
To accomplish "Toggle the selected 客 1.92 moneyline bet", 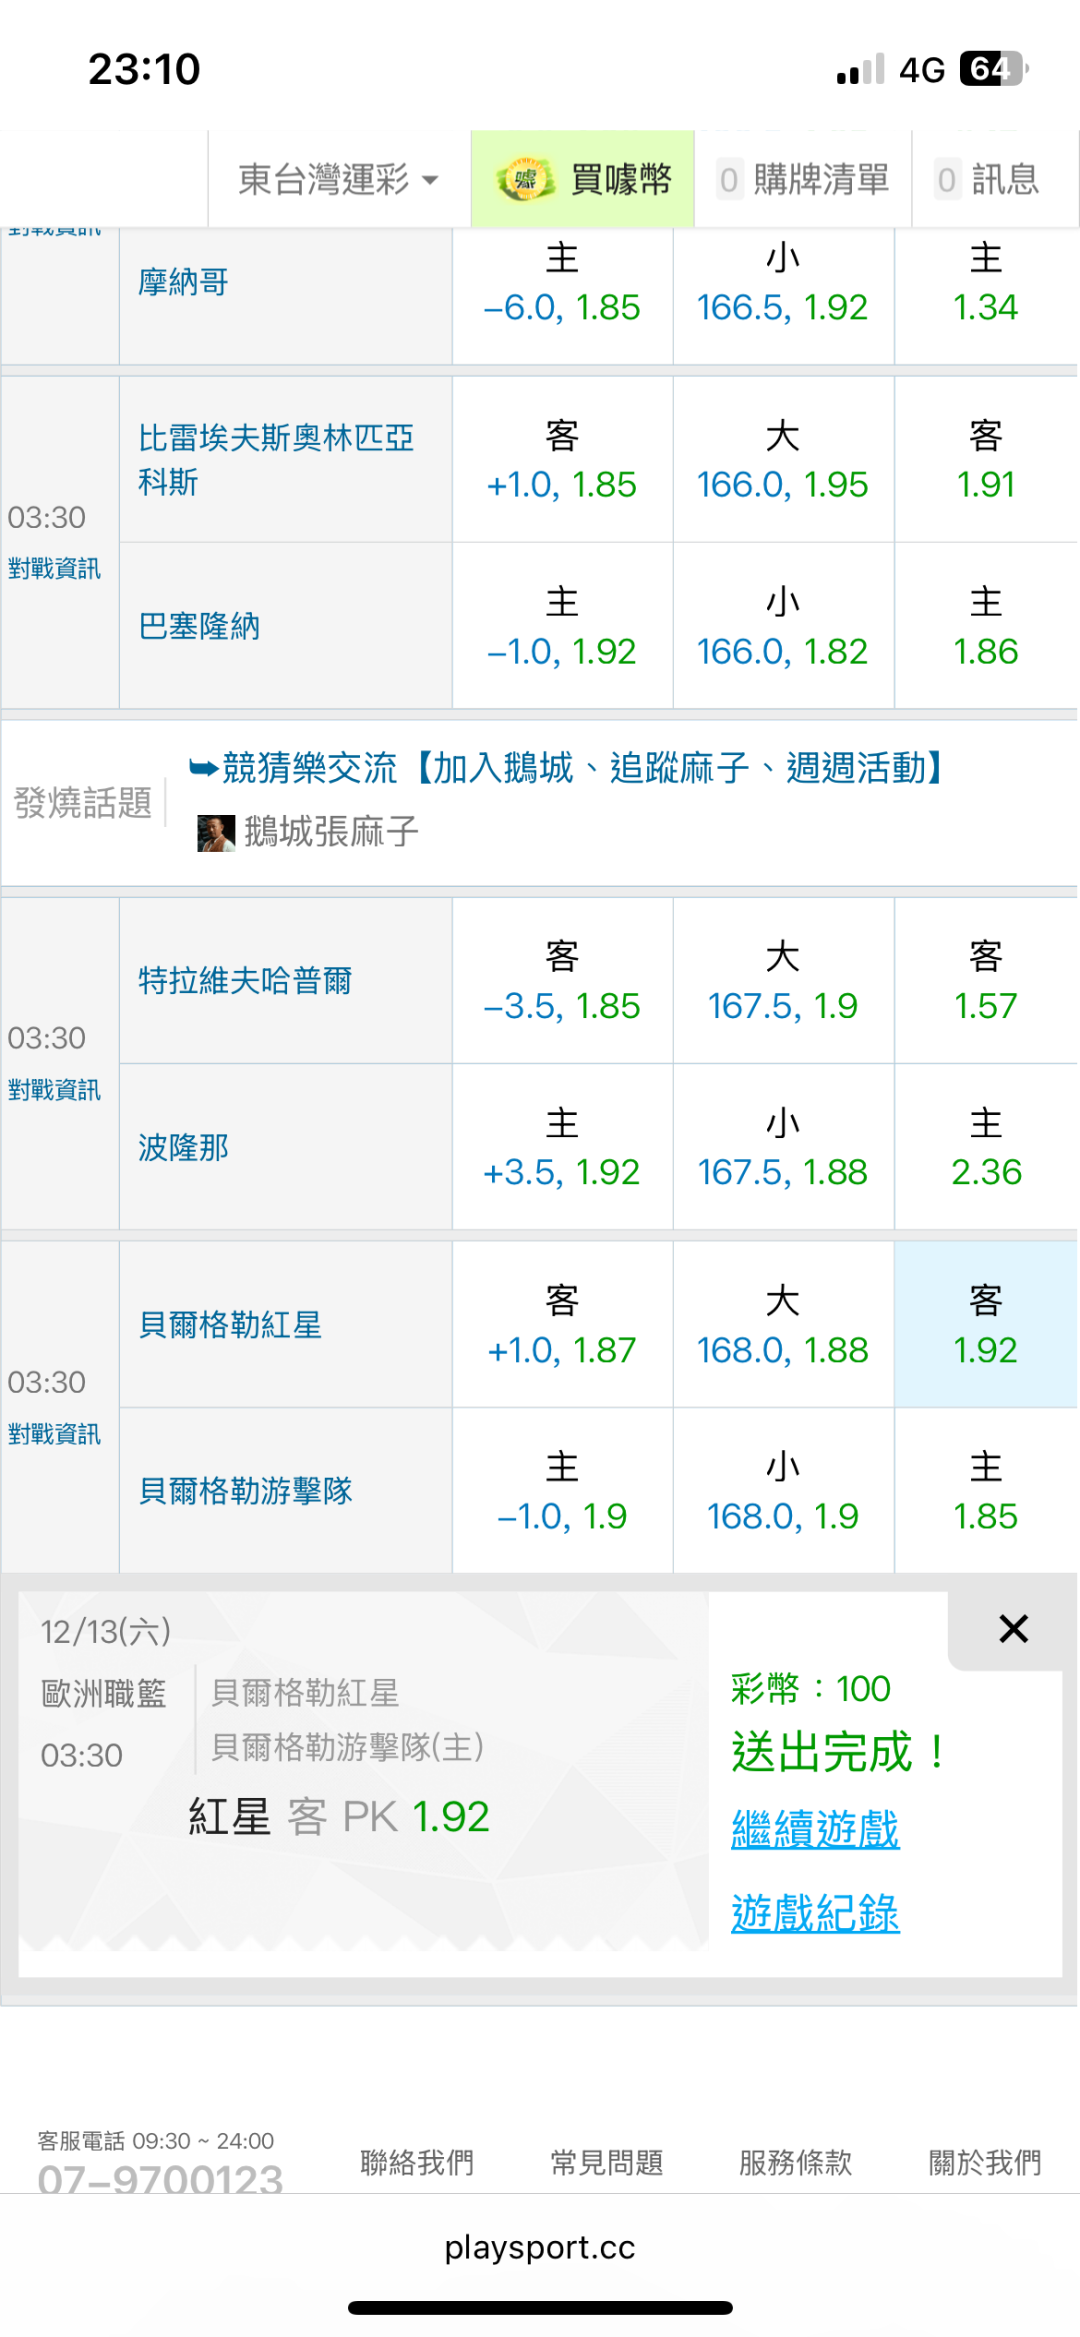I will coord(985,1325).
